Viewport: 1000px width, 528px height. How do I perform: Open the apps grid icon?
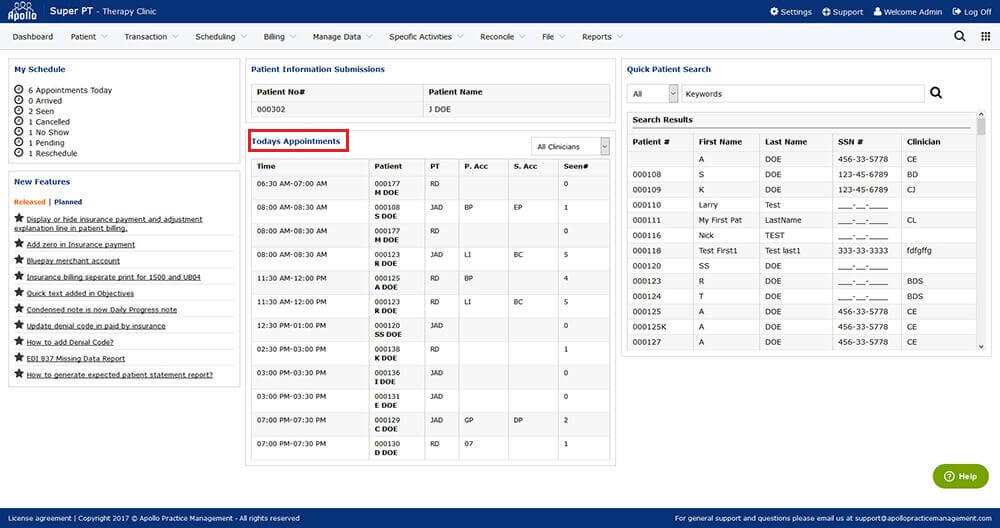point(985,36)
